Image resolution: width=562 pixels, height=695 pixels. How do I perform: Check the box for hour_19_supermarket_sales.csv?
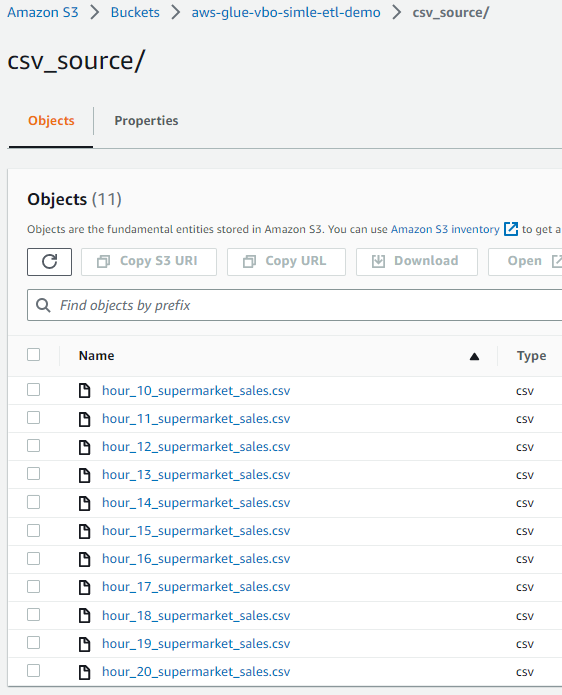[34, 643]
